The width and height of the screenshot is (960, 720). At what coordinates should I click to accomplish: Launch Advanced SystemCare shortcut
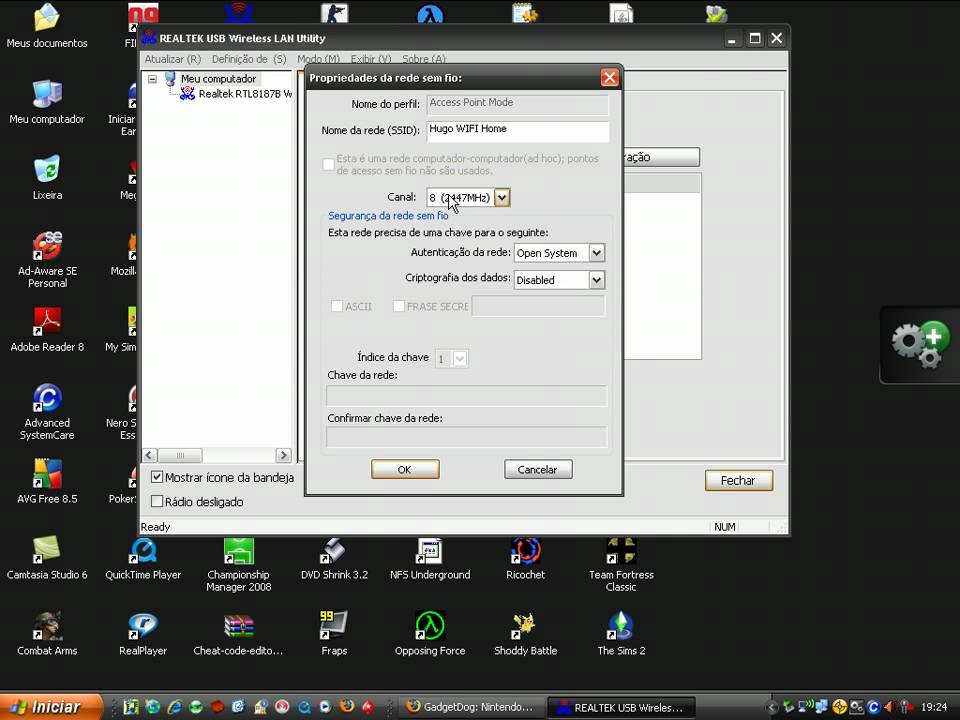[47, 410]
